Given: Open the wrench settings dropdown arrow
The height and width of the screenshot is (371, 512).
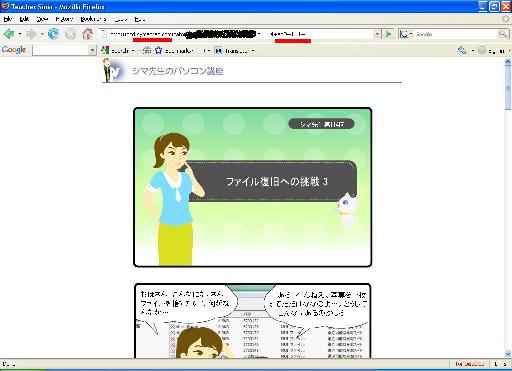Looking at the screenshot, I should 472,51.
